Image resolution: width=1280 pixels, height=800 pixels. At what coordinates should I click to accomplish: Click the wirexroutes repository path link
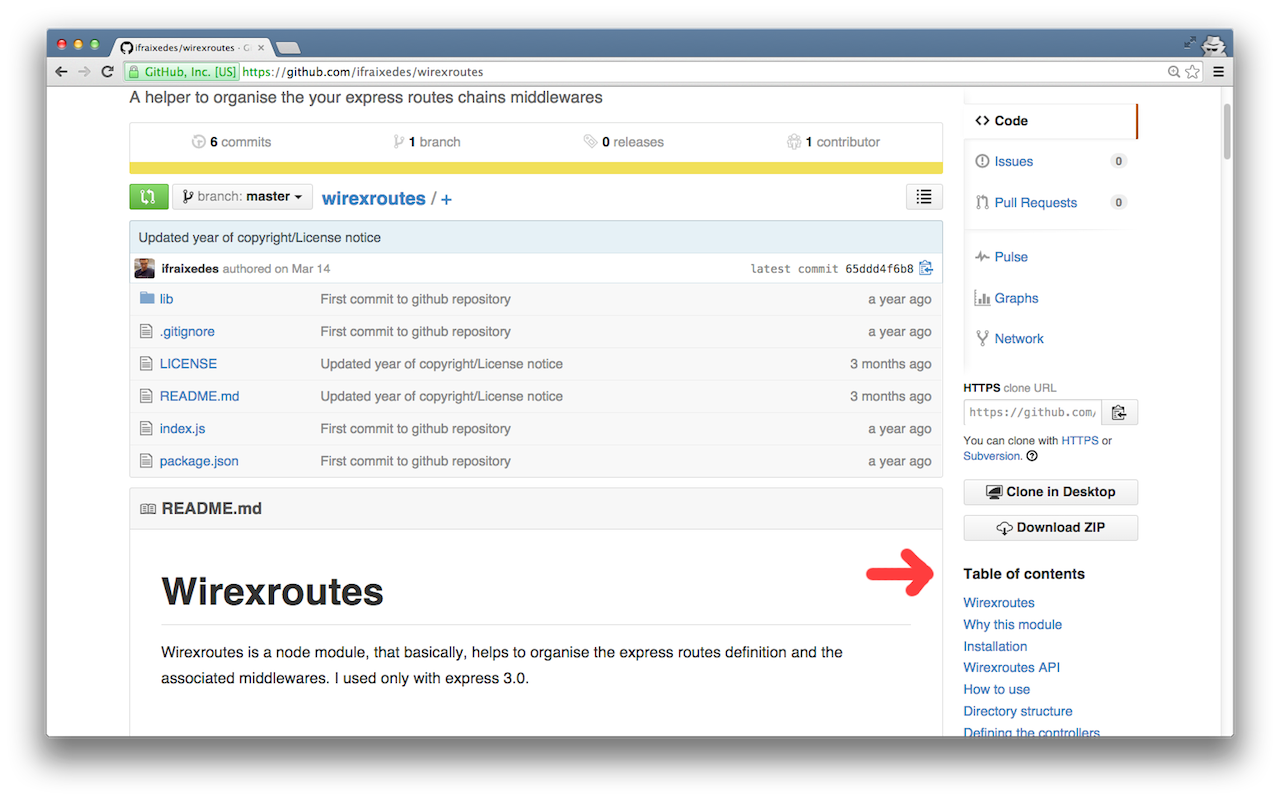tap(373, 198)
